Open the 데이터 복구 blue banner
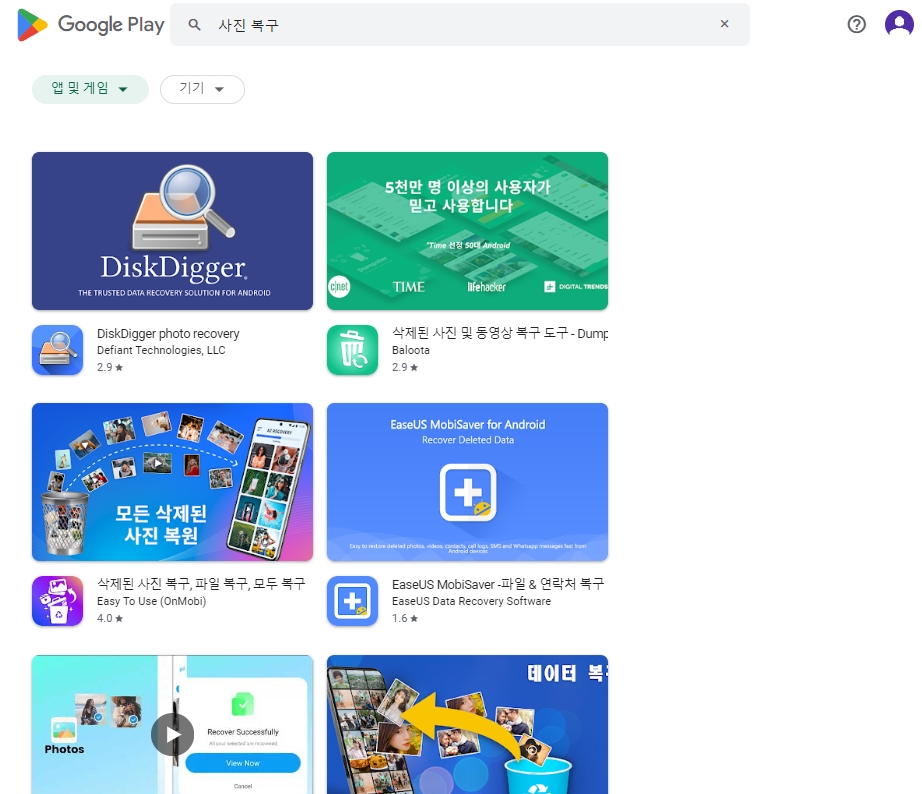Screen dimensions: 922x794 point(467,725)
